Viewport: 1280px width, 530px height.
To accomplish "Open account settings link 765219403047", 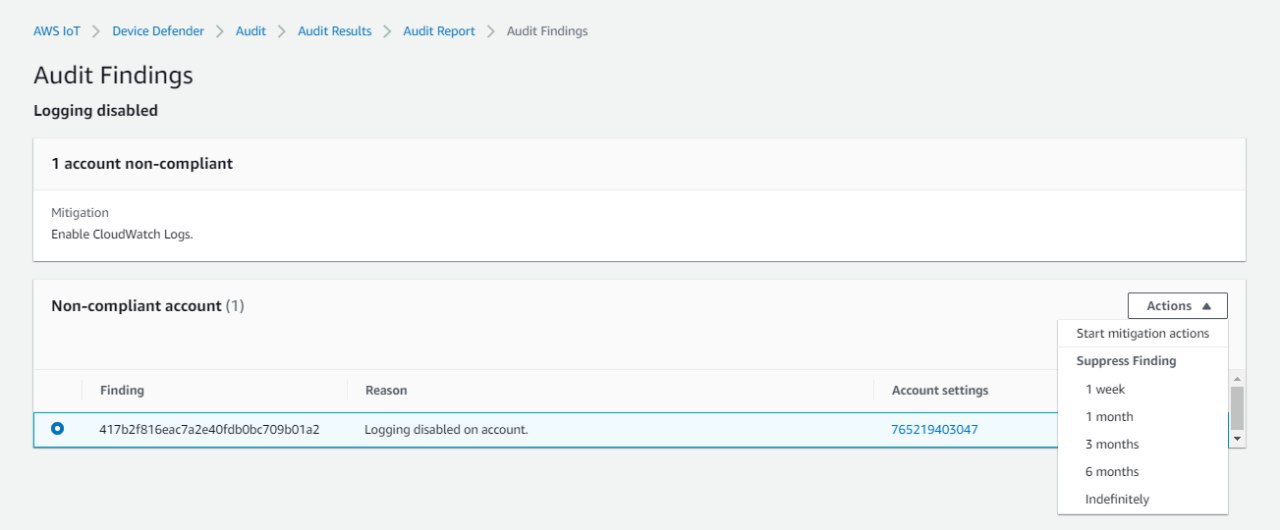I will pos(934,429).
